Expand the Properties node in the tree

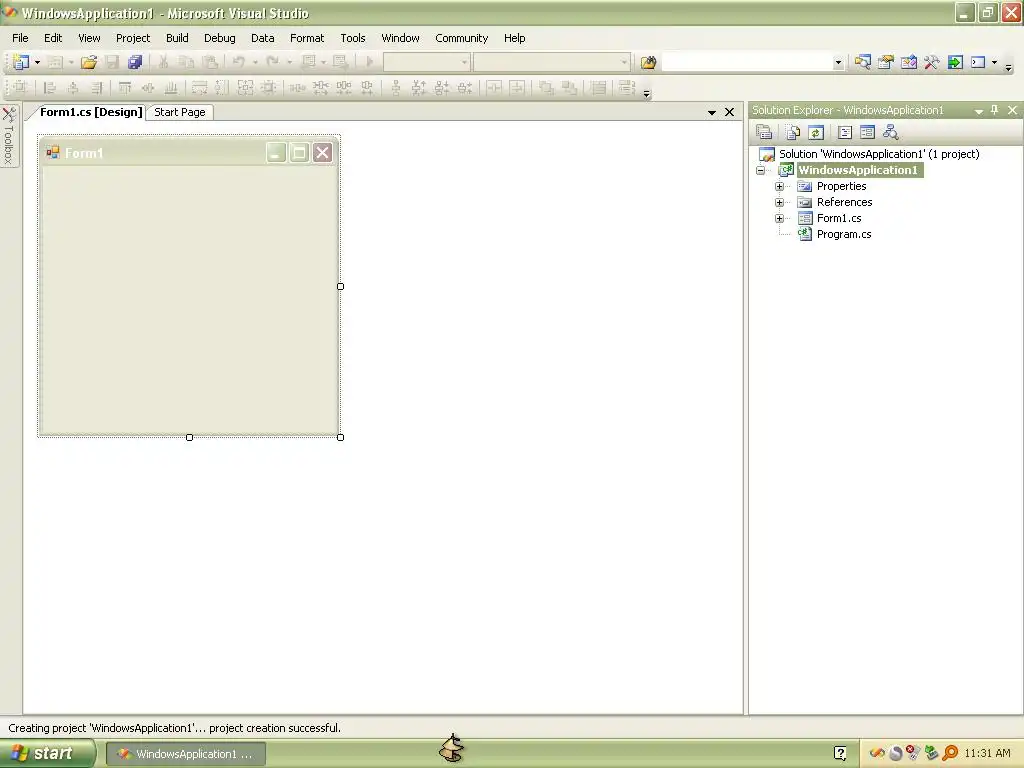(x=779, y=186)
